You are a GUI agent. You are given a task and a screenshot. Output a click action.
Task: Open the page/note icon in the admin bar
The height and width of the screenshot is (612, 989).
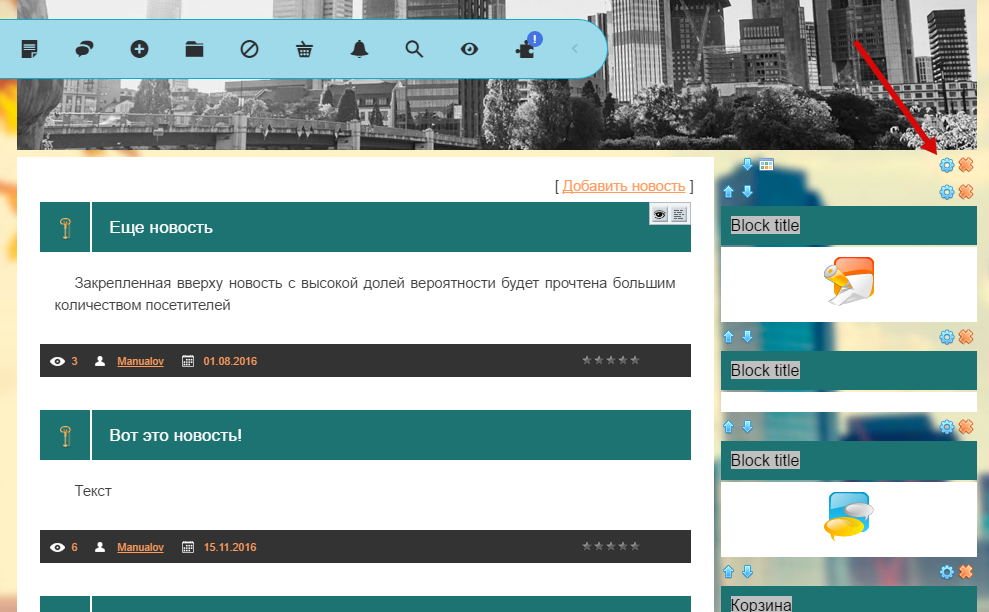(x=30, y=49)
